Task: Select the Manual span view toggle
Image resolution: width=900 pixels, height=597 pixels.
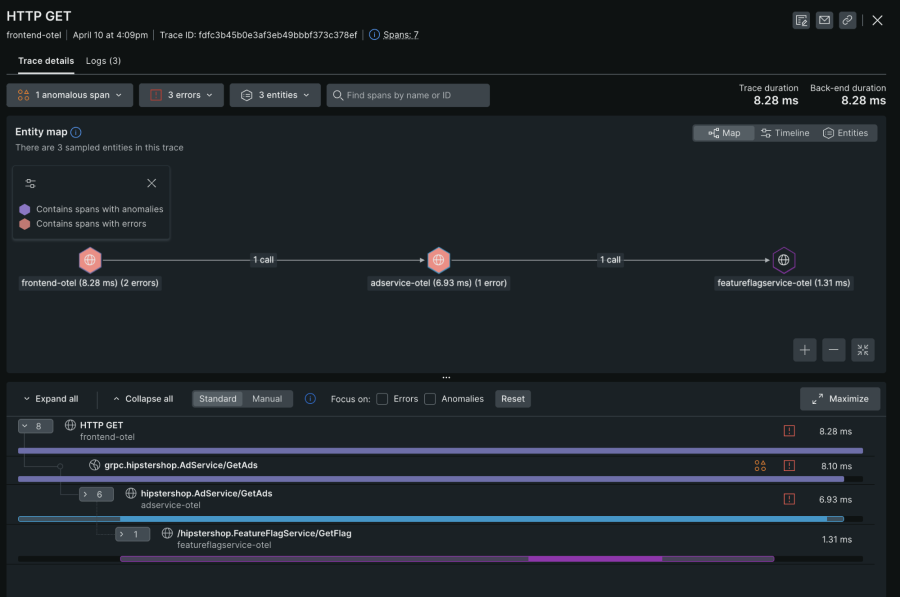Action: click(x=267, y=399)
